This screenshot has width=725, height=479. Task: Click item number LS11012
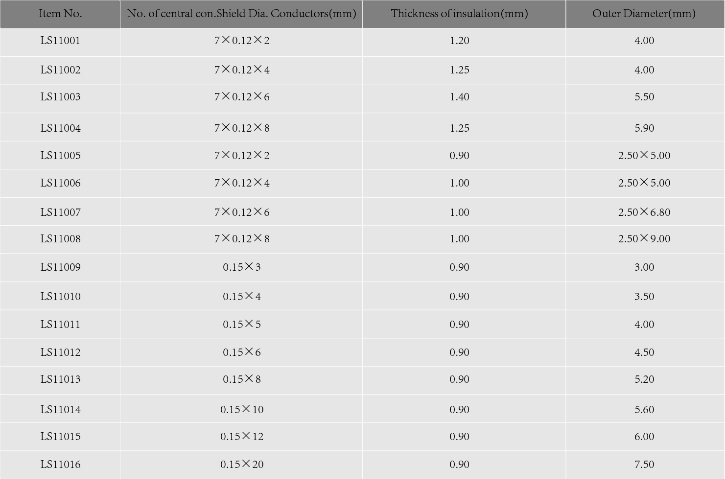(60, 352)
